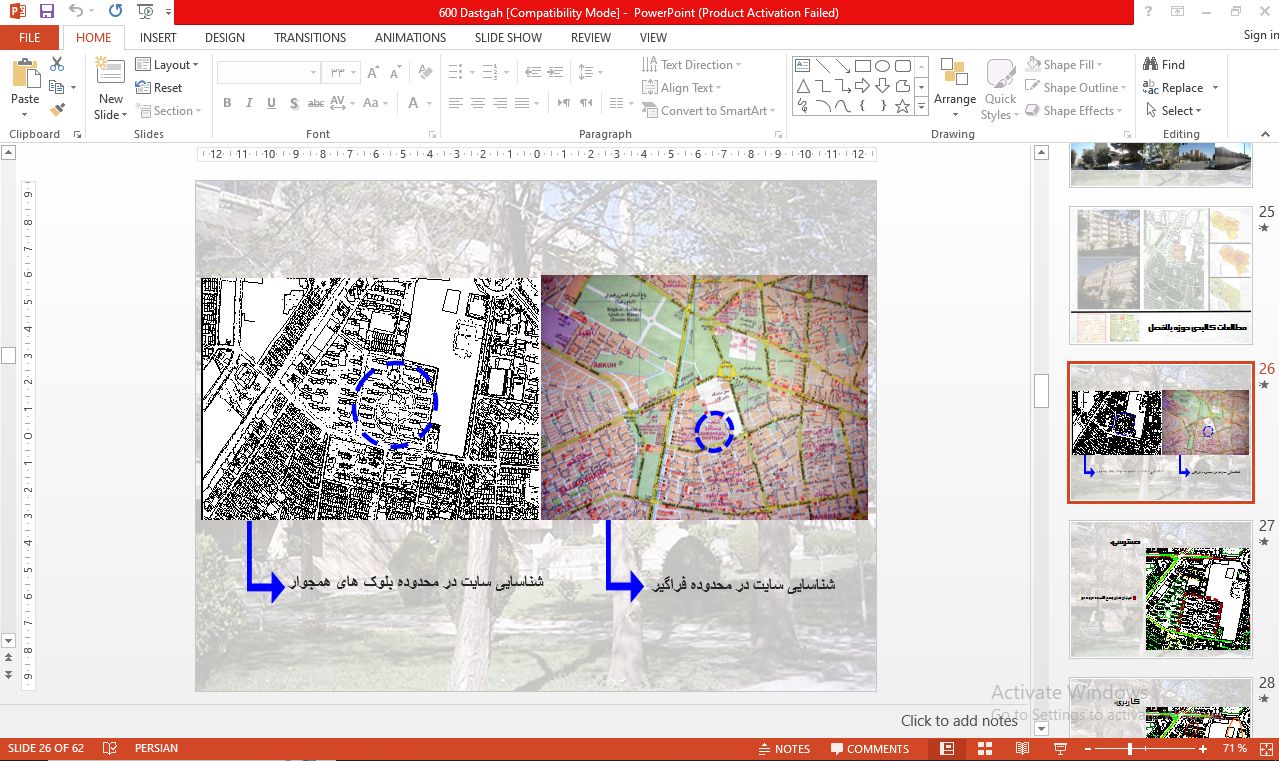Expand the Line Spacing dropdown
Image resolution: width=1279 pixels, height=761 pixels.
coord(589,72)
